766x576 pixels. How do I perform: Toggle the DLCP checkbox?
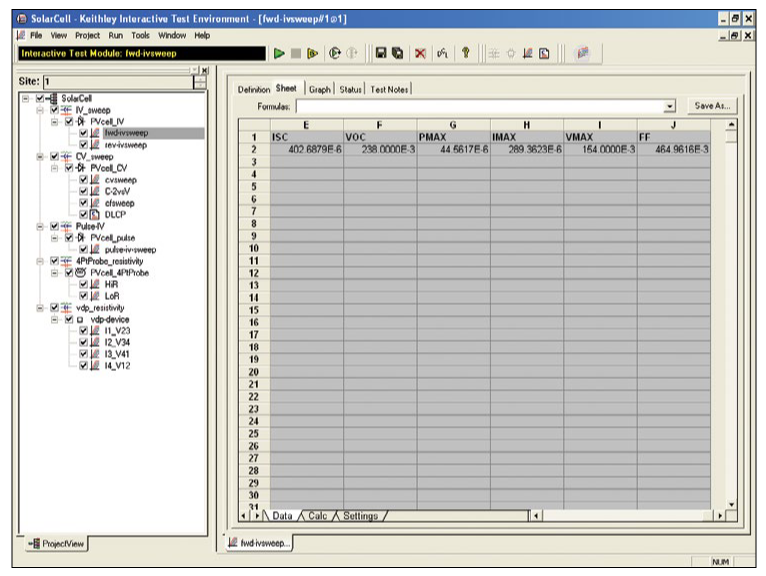84,216
